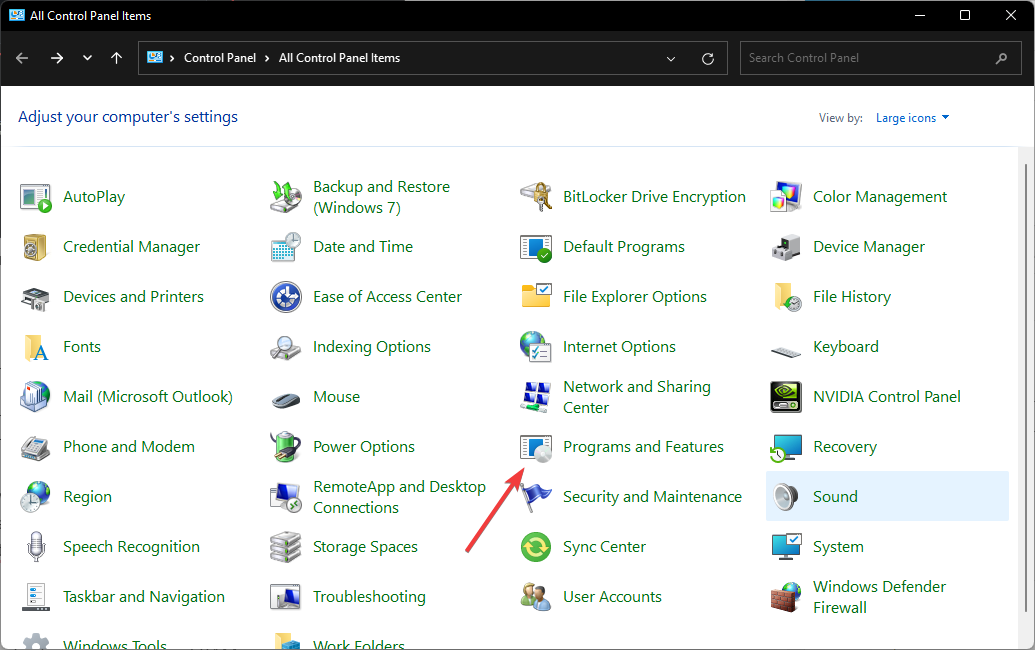Go back with the Back arrow
The image size is (1035, 650).
[23, 58]
